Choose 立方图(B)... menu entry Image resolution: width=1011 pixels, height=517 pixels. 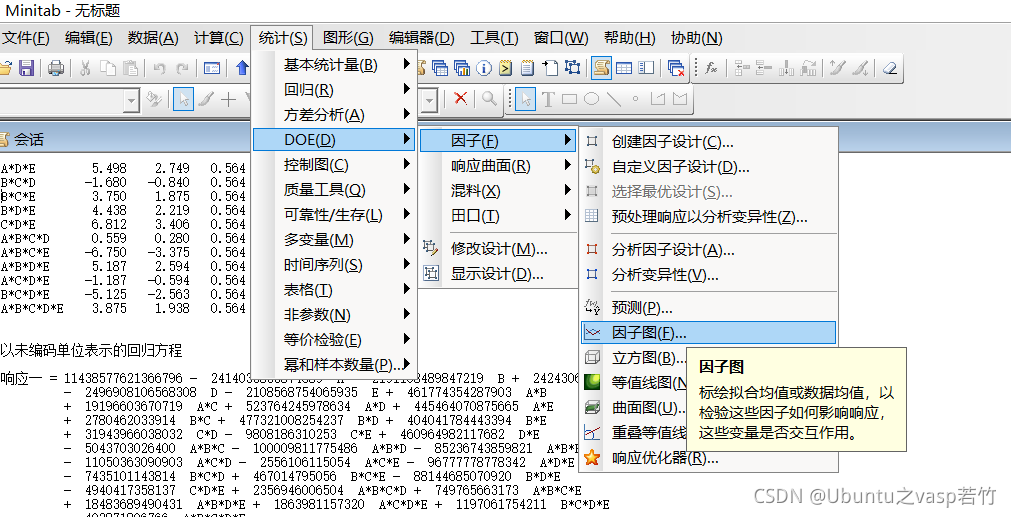(x=632, y=358)
